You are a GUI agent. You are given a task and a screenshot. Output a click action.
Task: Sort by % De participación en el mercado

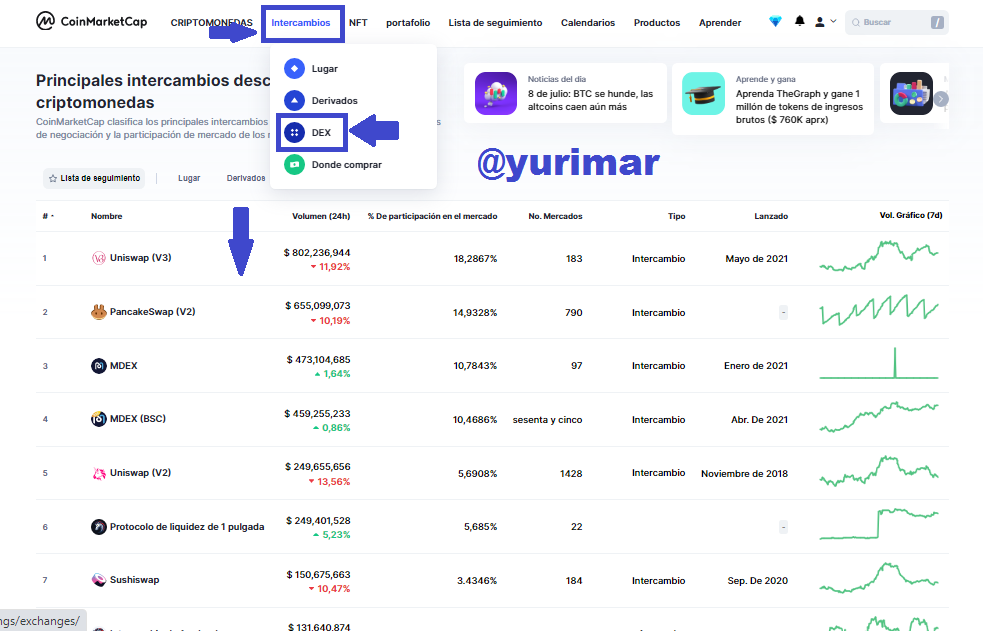click(x=433, y=216)
